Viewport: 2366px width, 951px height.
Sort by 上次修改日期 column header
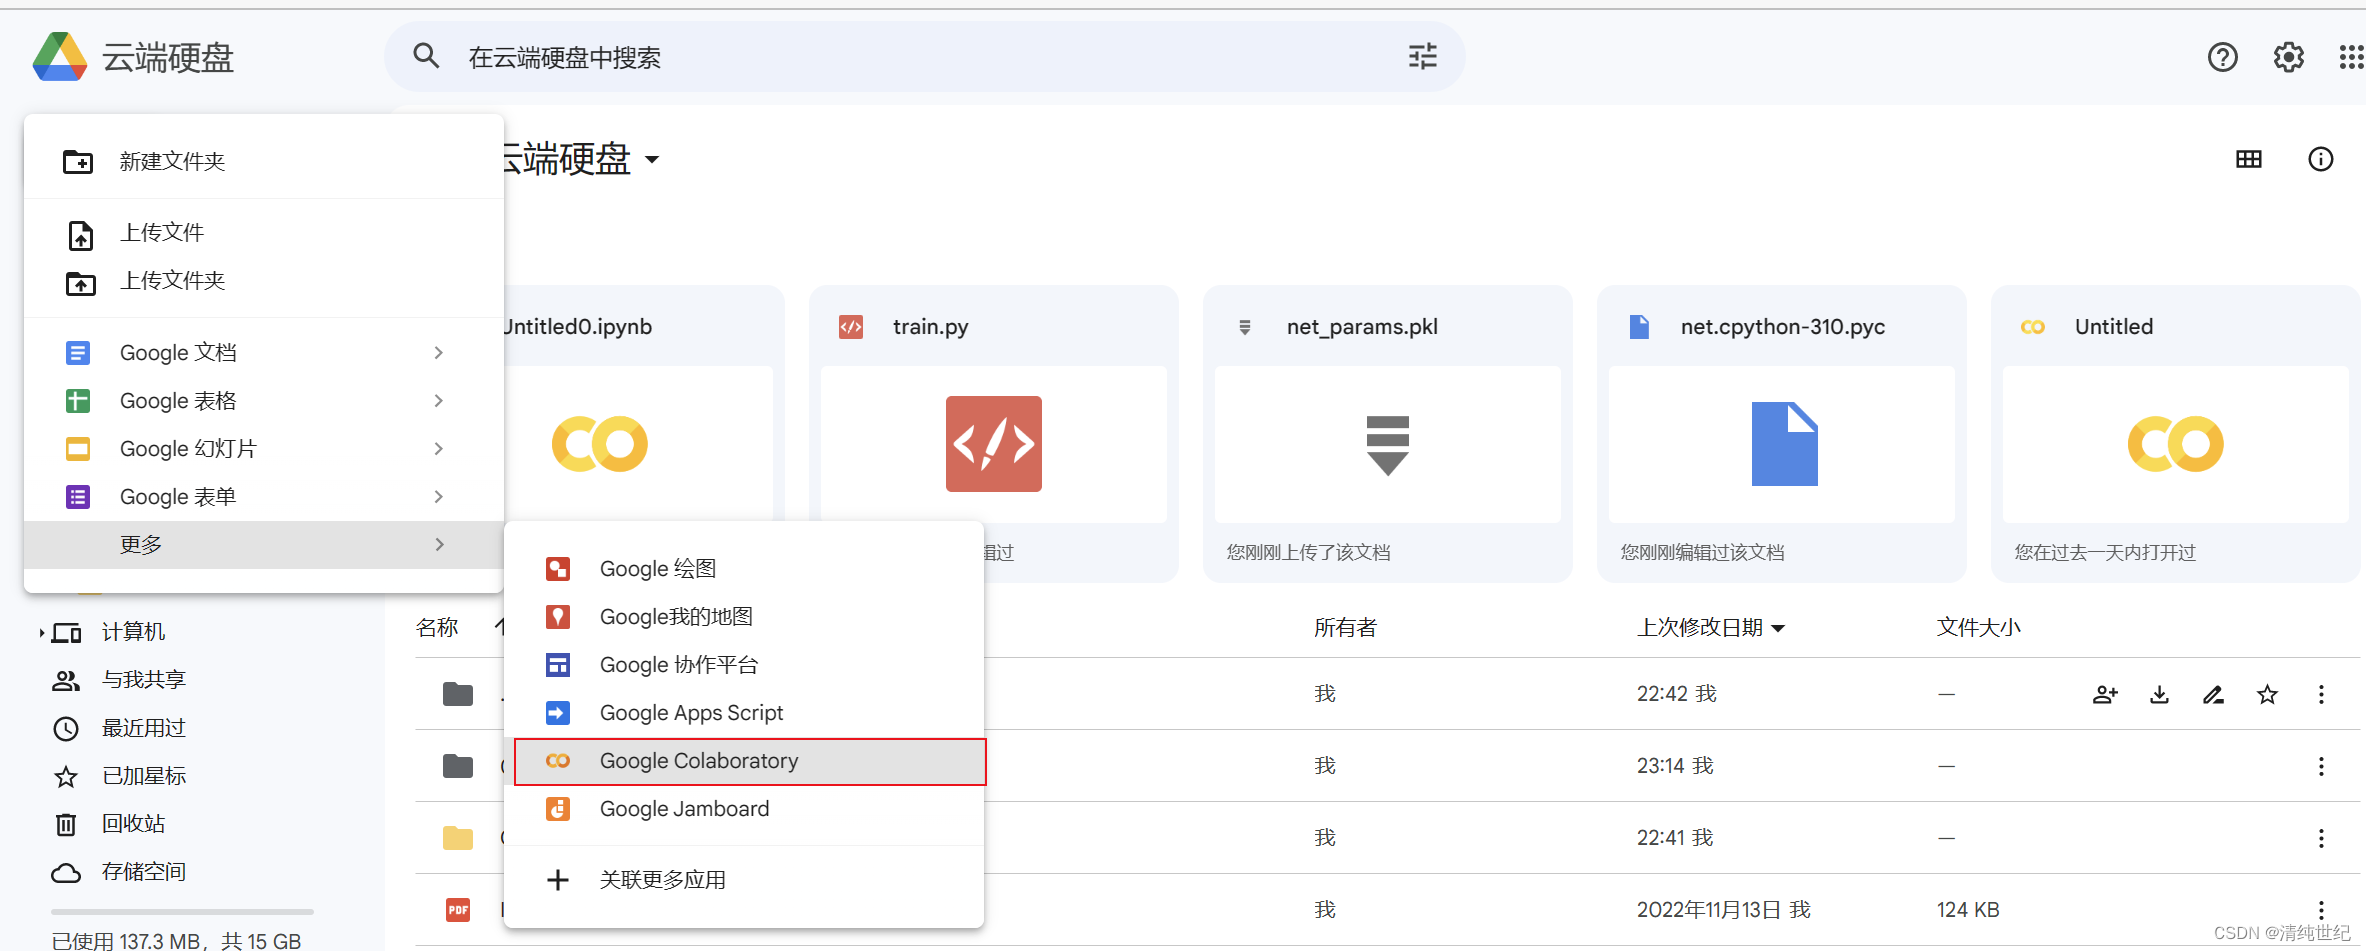point(1710,628)
